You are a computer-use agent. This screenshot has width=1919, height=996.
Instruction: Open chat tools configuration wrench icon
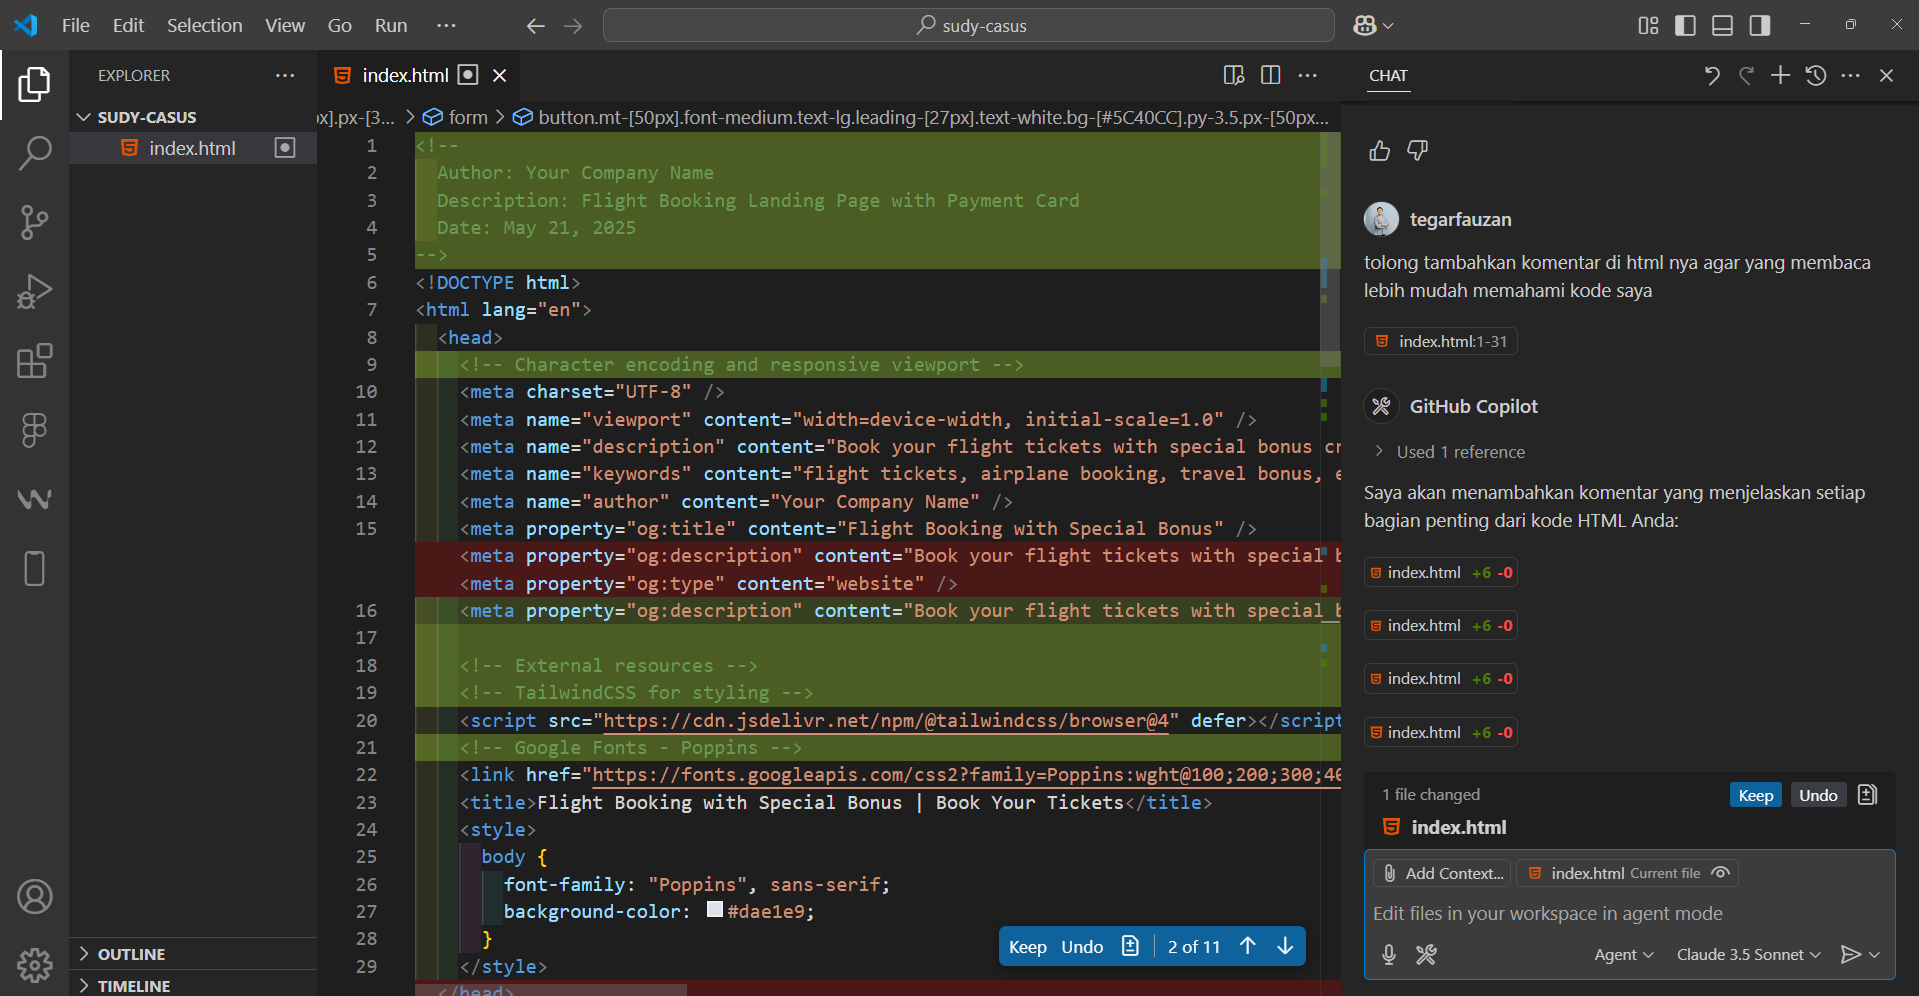[x=1426, y=955]
